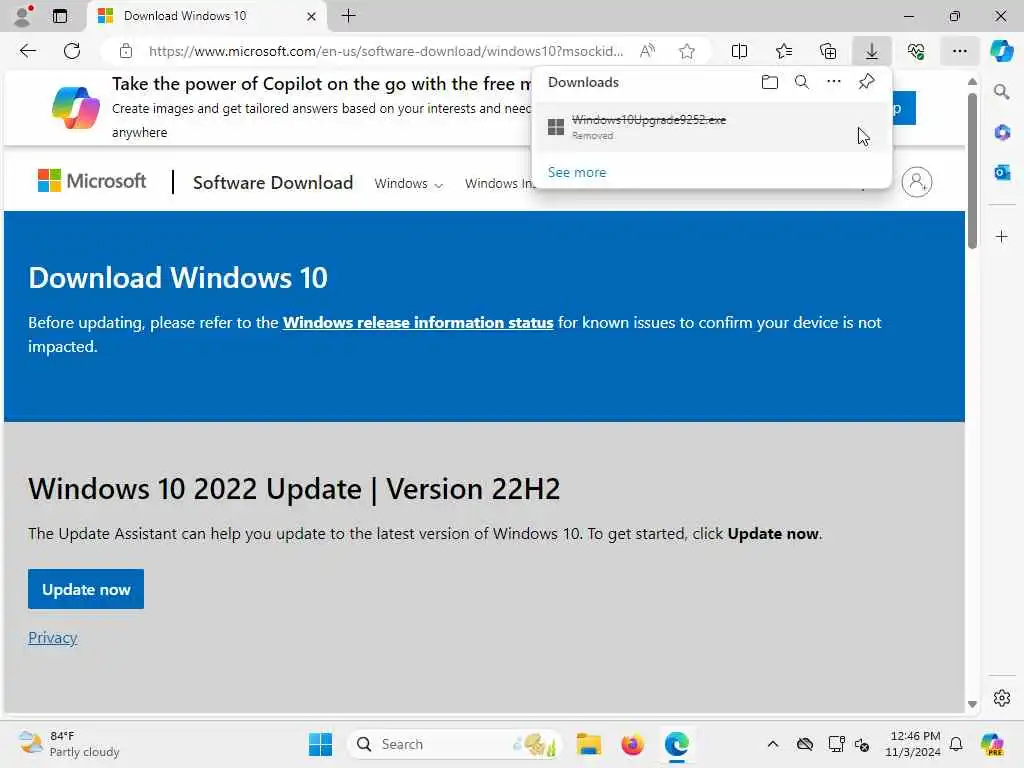Open Settings and more ellipsis menu
1024x768 pixels.
959,51
